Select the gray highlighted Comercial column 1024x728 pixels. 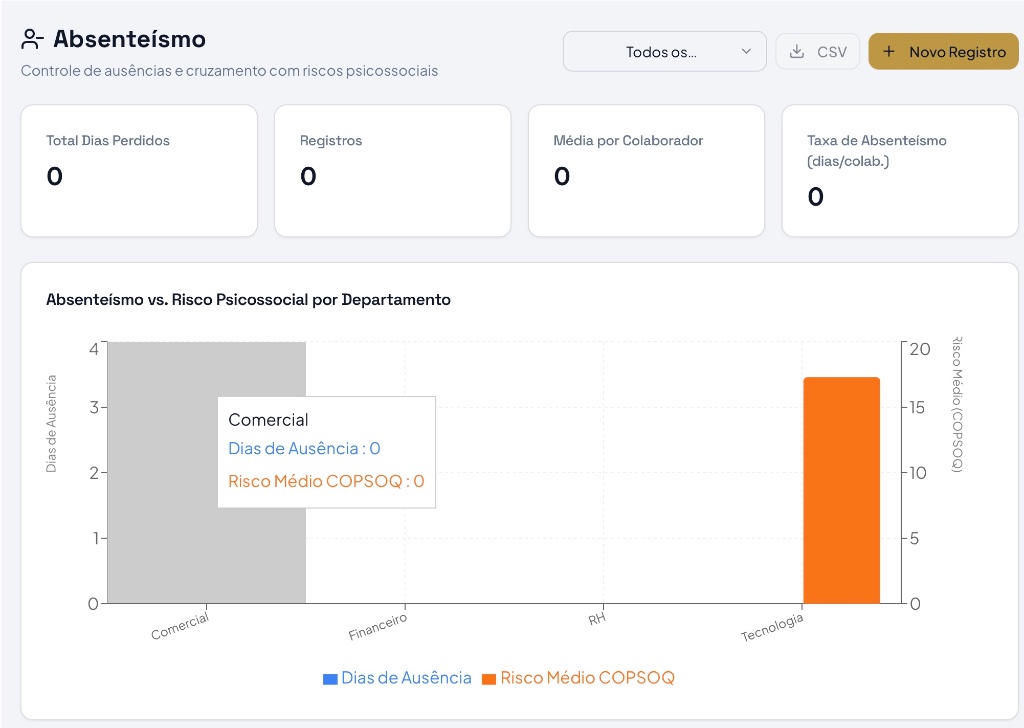(206, 473)
